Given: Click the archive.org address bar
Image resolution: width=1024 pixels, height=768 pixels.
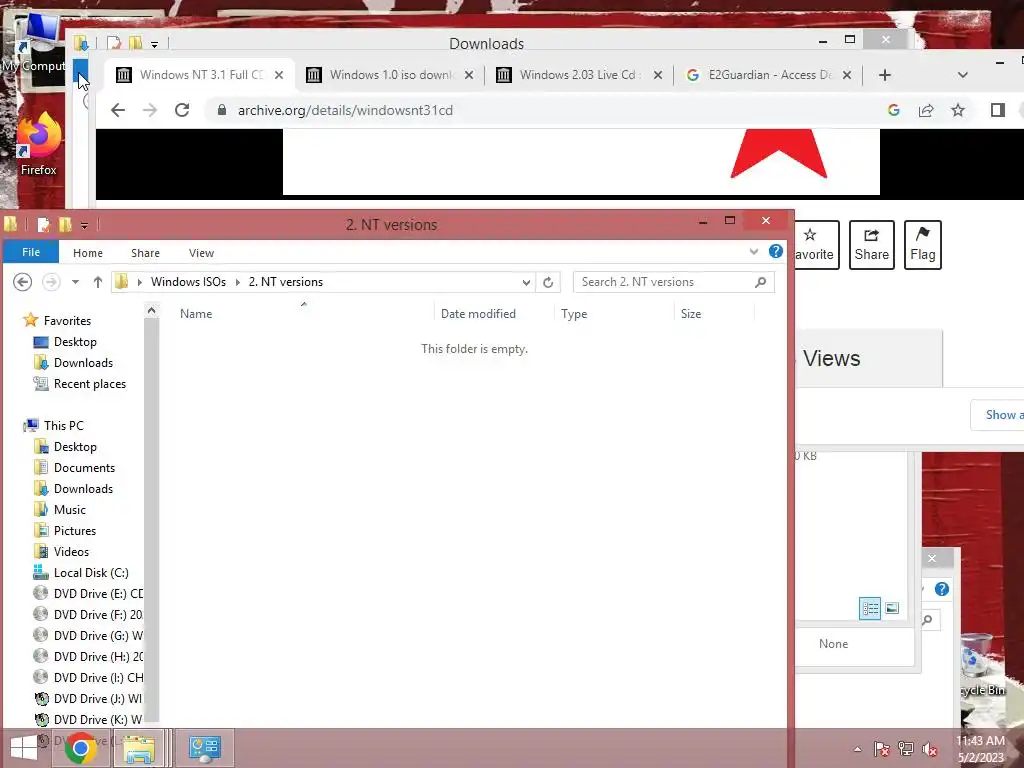Looking at the screenshot, I should tap(549, 110).
